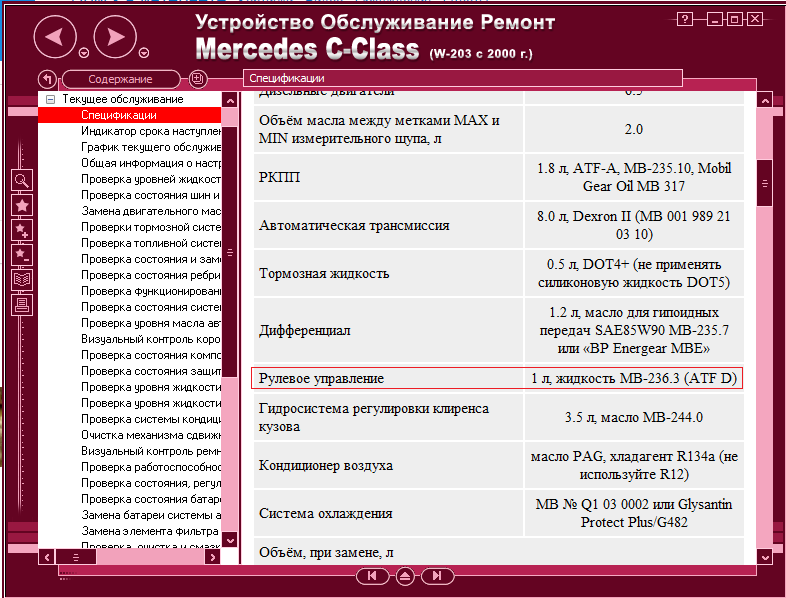786x598 pixels.
Task: Open back history dropdown arrow
Action: pyautogui.click(x=83, y=53)
